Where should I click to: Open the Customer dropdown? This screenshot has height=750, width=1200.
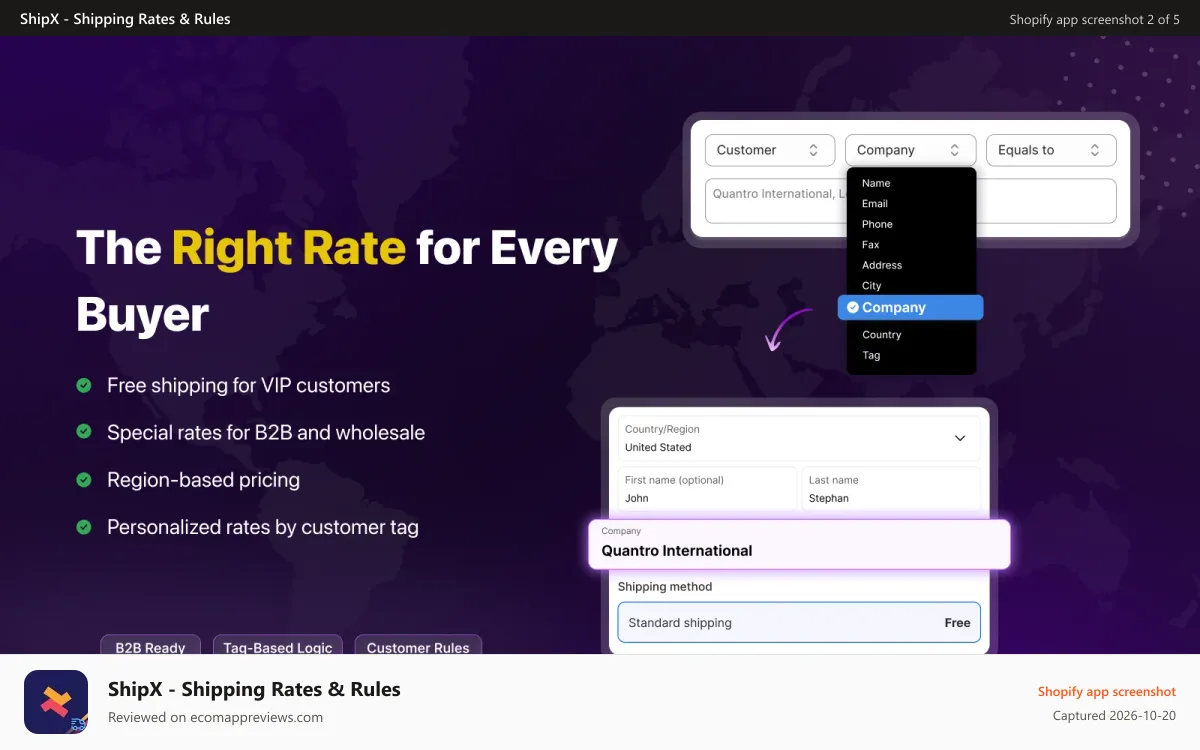770,150
